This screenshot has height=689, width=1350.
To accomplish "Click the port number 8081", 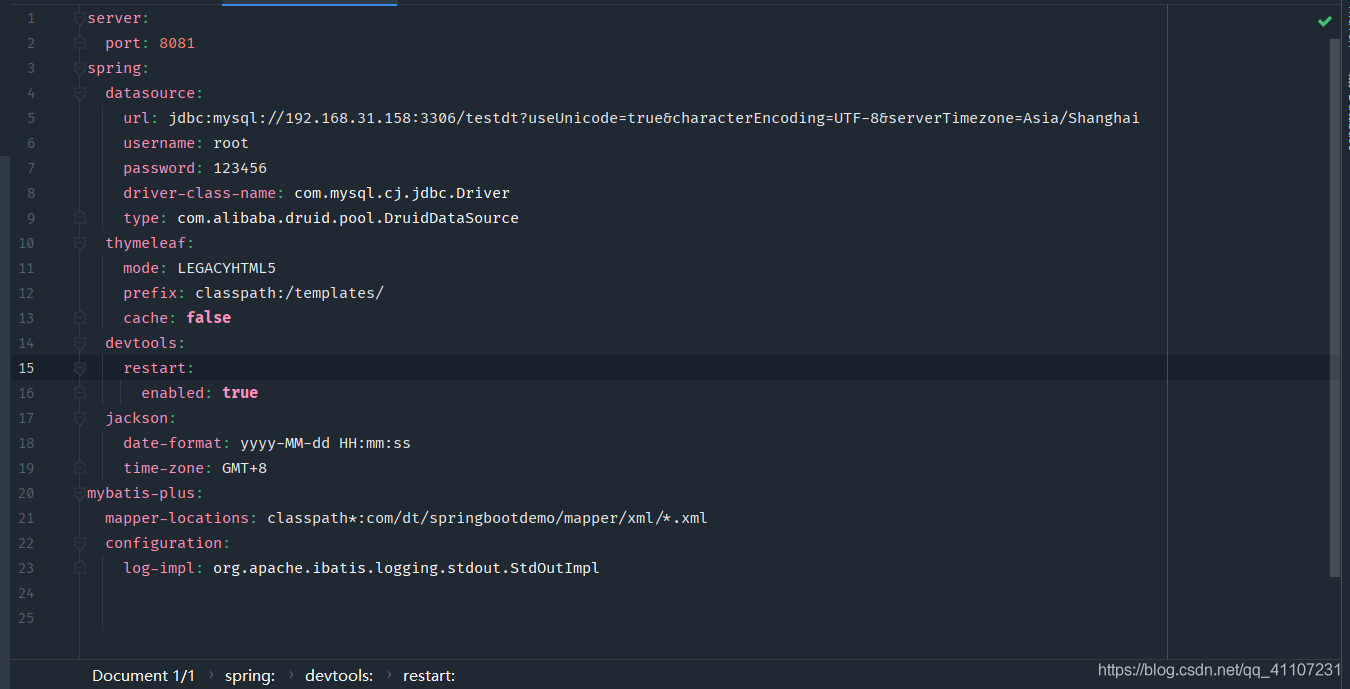I will (x=177, y=43).
